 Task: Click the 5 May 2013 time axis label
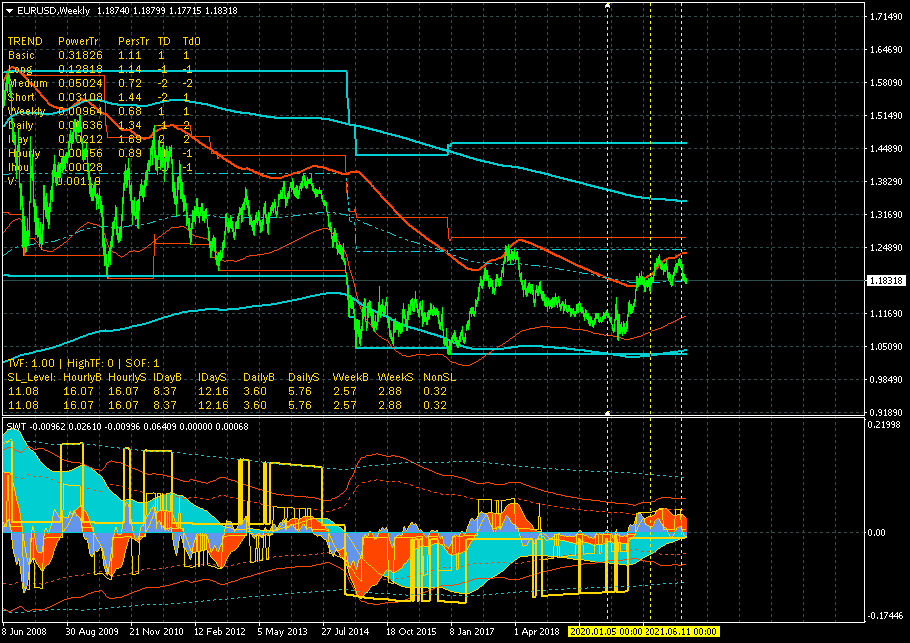283,631
